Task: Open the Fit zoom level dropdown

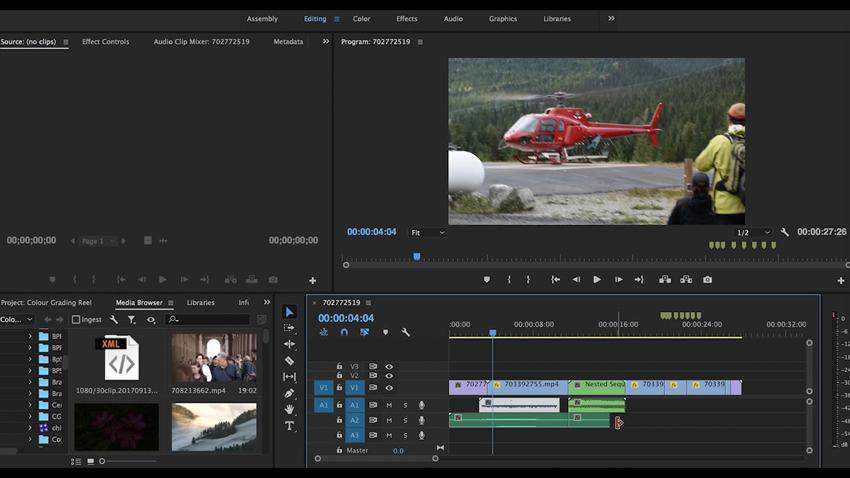Action: coord(428,232)
